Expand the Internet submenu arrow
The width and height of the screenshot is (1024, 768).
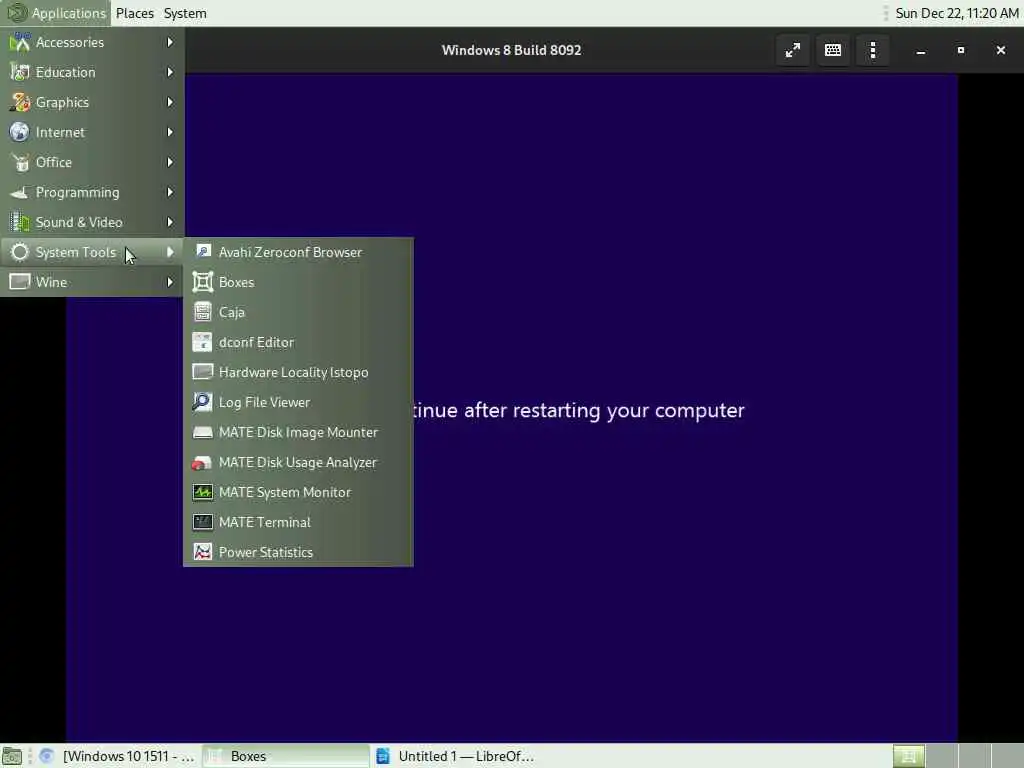(170, 133)
